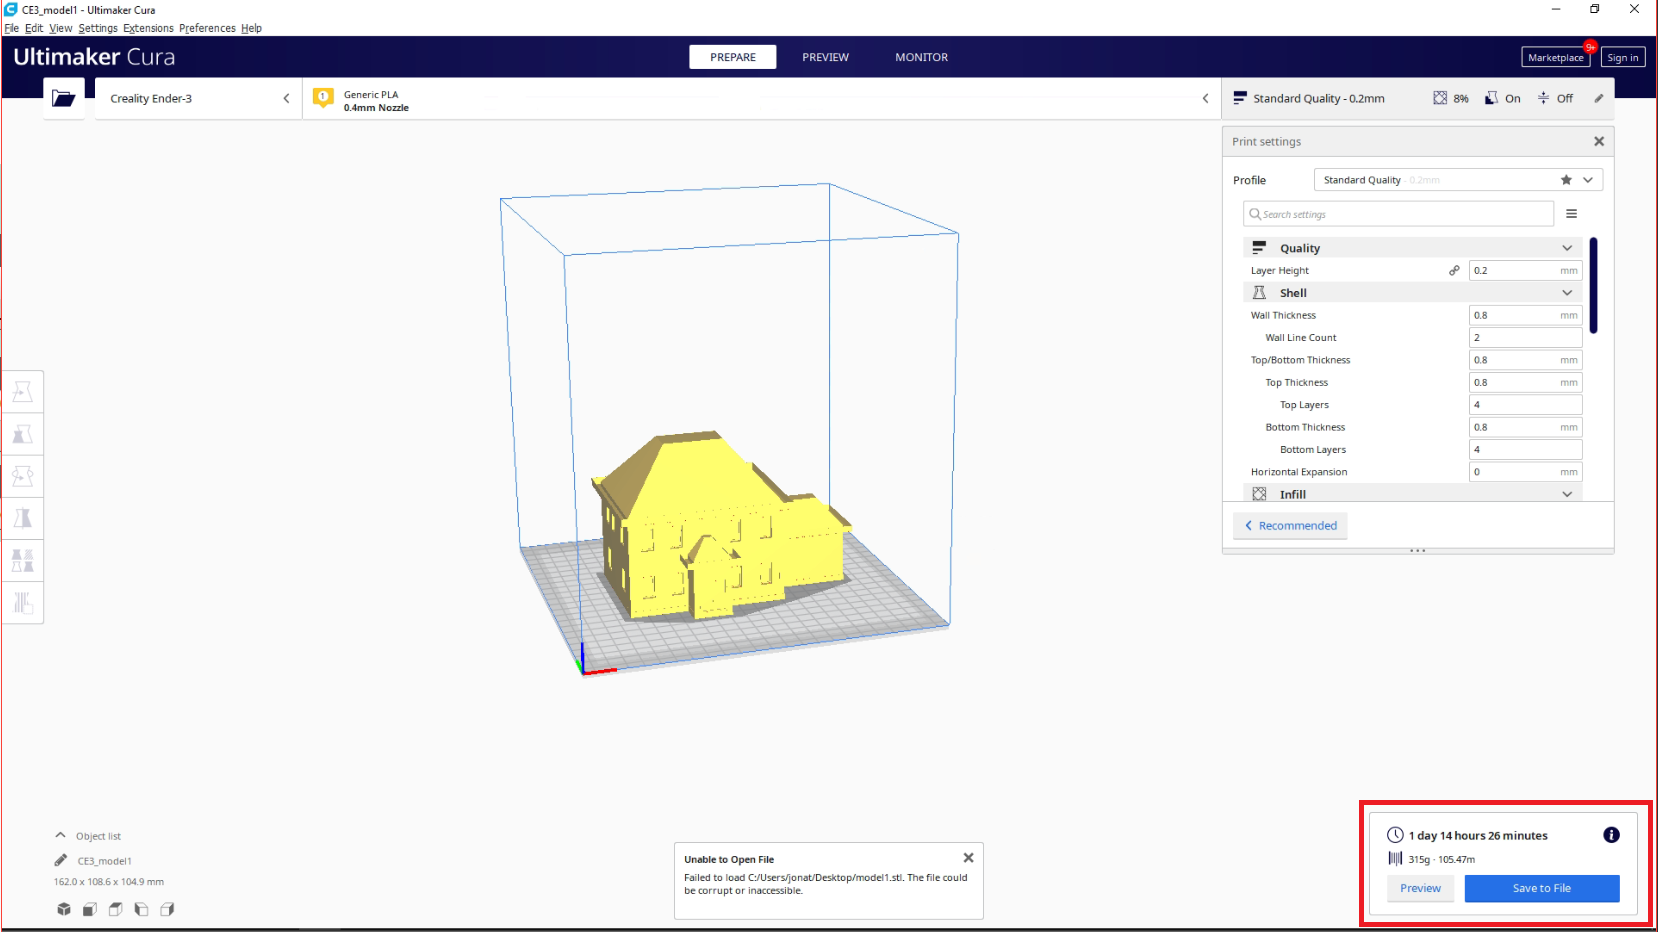
Task: Click the pencil icon beside CE3_model1
Action: (61, 860)
